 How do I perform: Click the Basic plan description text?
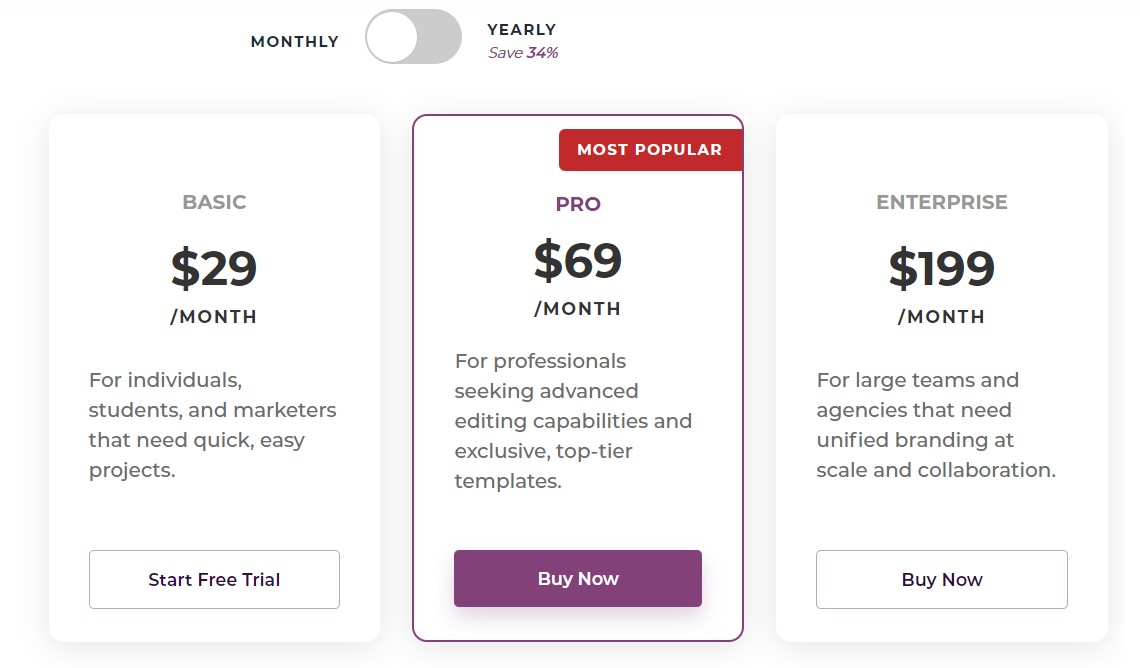tap(212, 425)
